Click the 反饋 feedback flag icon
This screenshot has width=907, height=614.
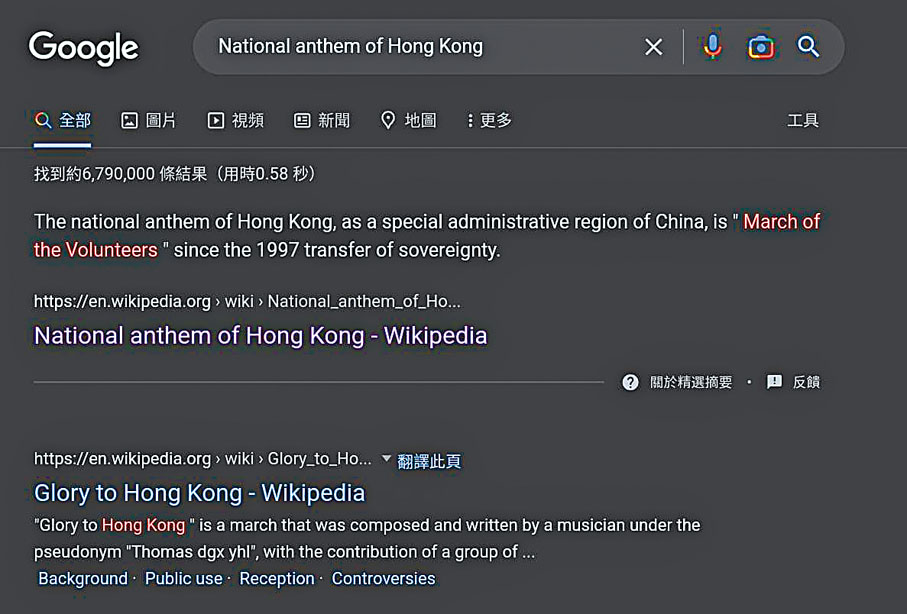pos(773,382)
